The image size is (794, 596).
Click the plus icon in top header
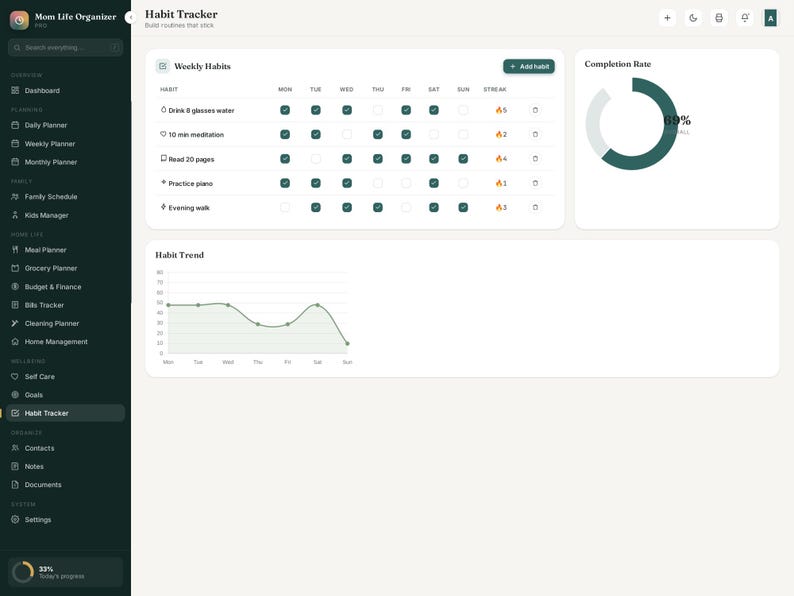click(x=667, y=18)
